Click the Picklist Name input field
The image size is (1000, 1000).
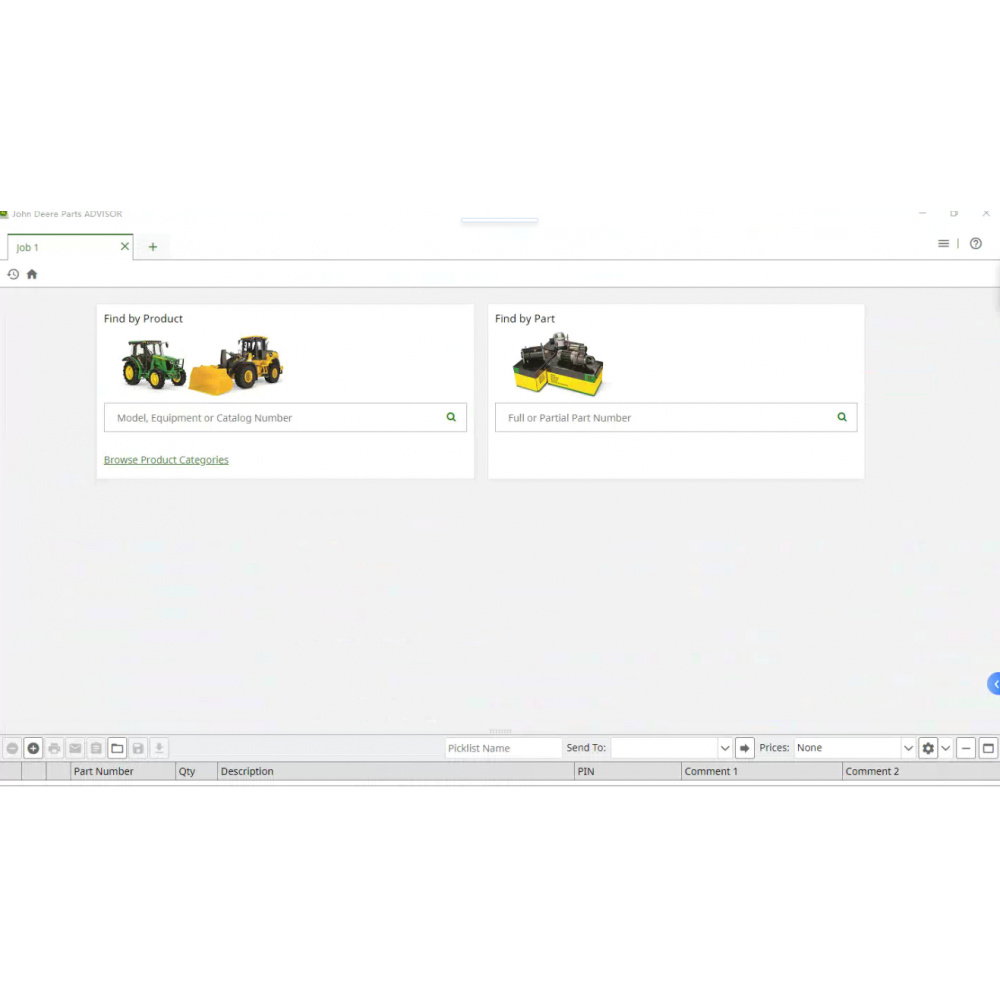(x=503, y=748)
